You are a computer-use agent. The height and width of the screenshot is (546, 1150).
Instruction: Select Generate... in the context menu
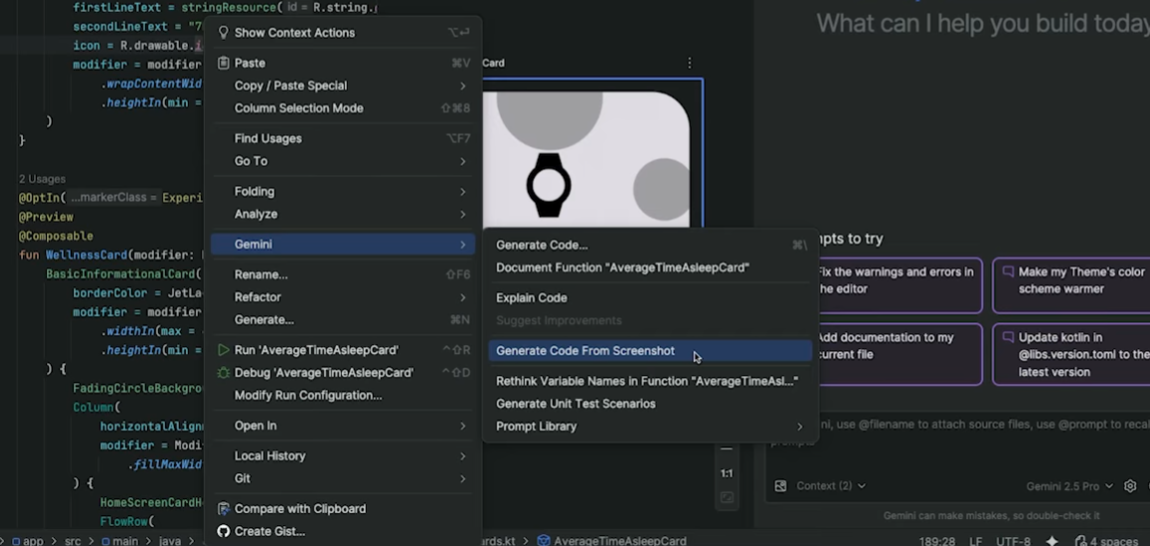pyautogui.click(x=343, y=320)
